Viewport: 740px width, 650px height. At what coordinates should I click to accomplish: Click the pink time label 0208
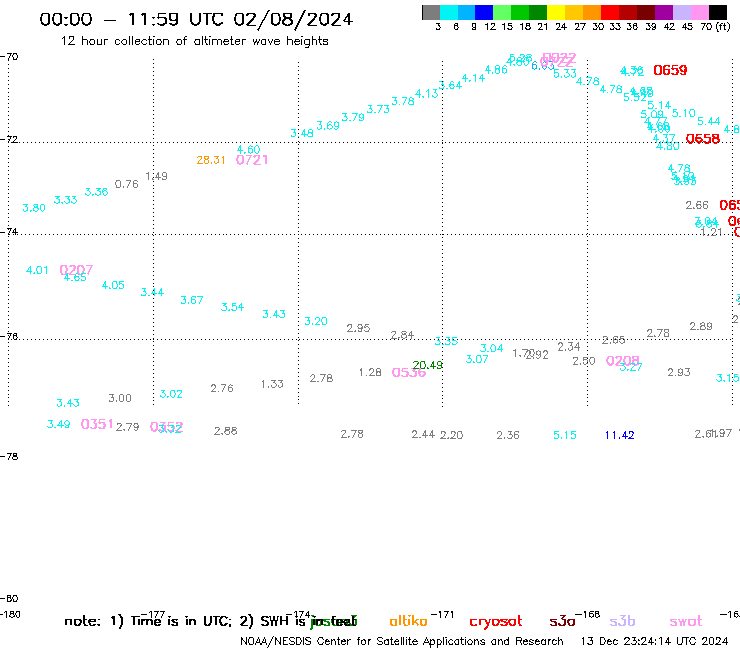622,361
